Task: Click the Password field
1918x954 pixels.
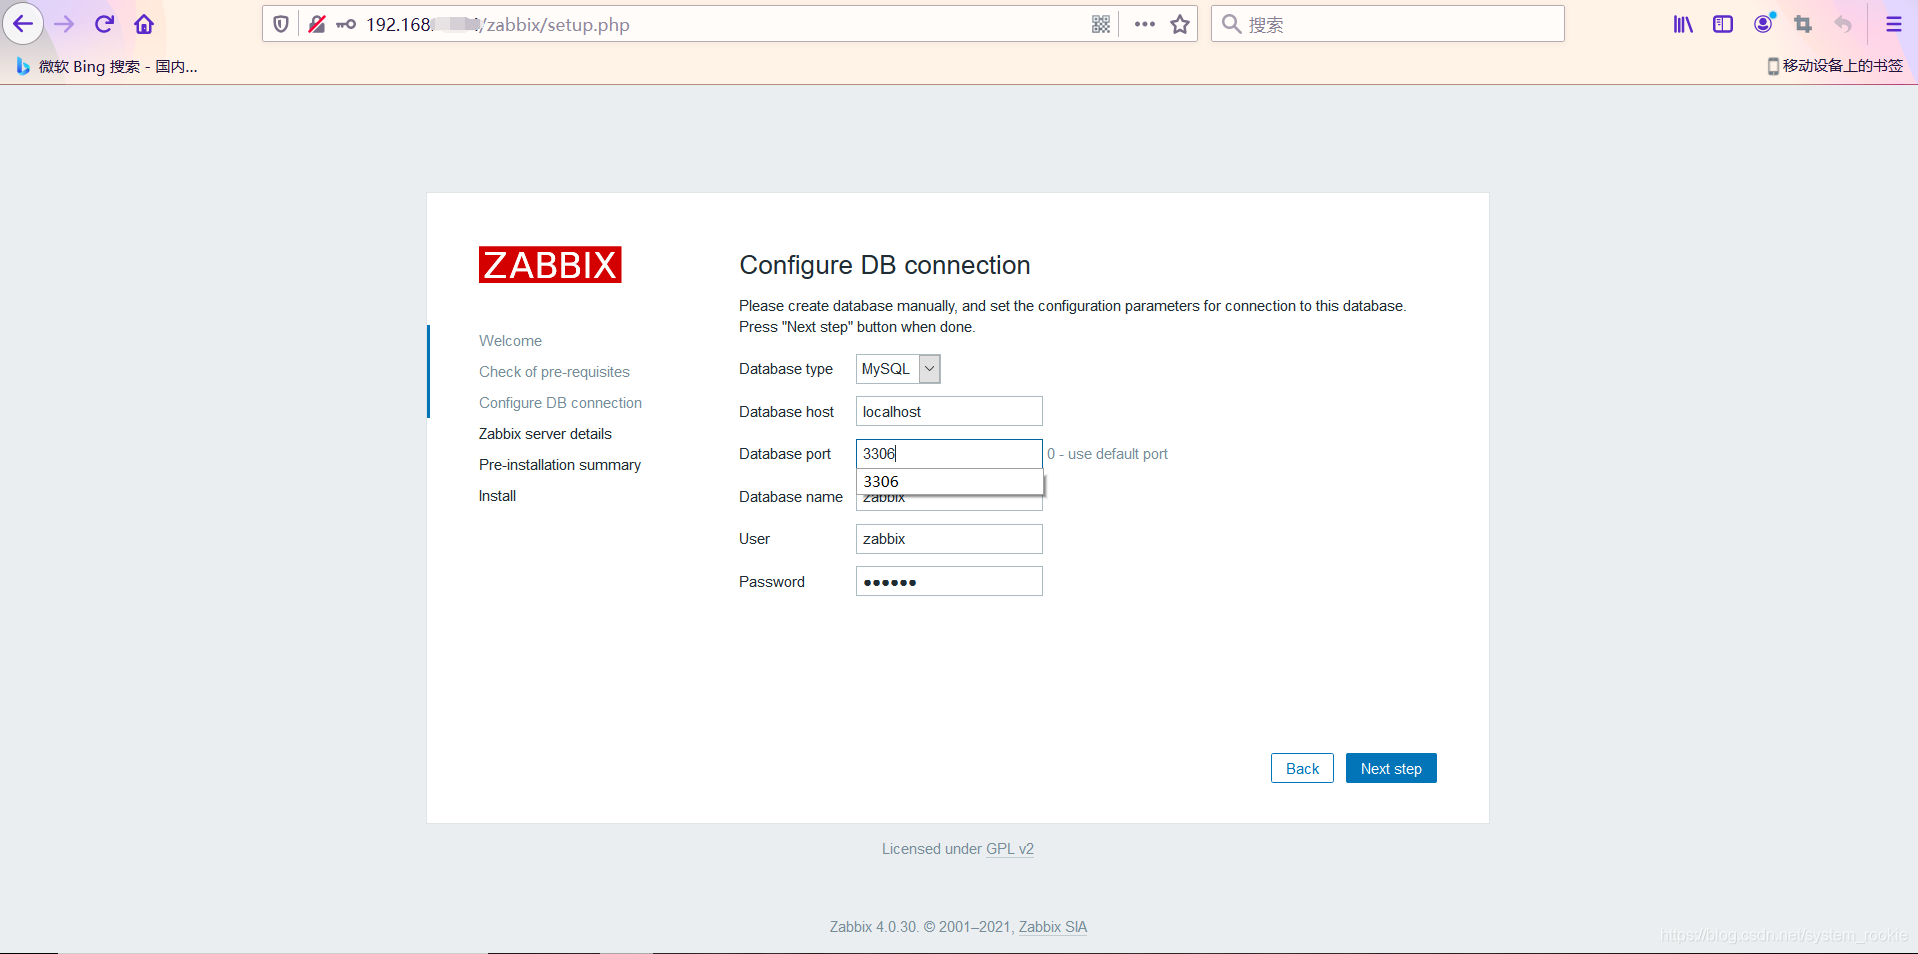Action: (x=949, y=581)
